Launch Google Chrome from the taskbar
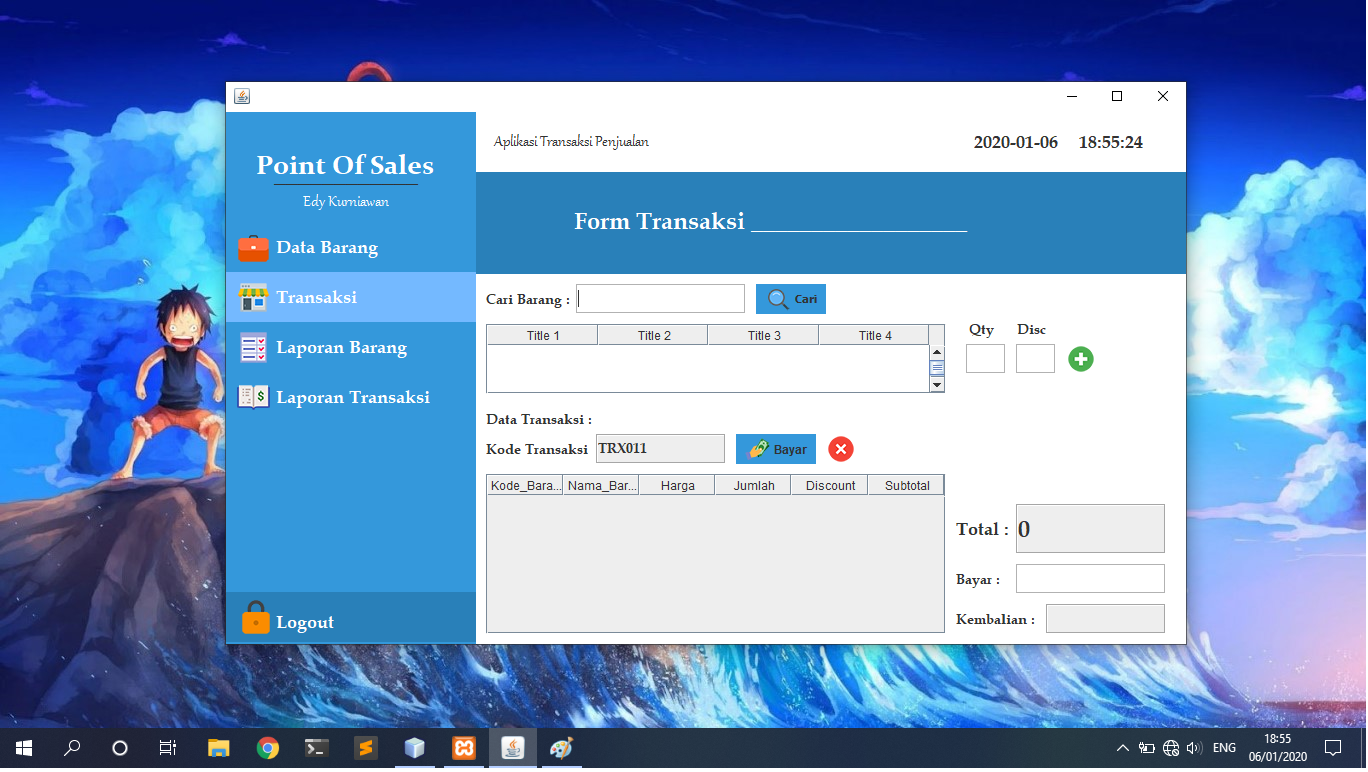The image size is (1368, 772). point(268,747)
